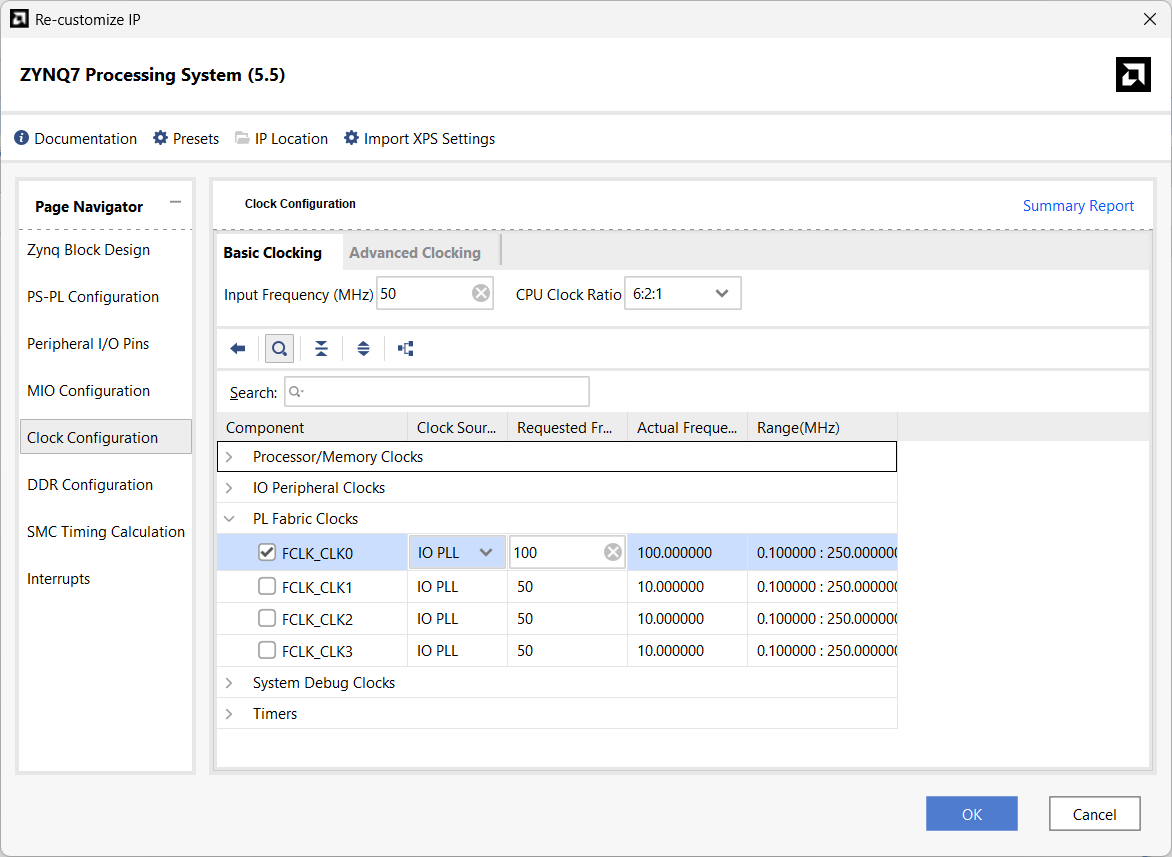
Task: Select FCLK_CLK1 requested frequency cell 50
Action: tap(567, 587)
